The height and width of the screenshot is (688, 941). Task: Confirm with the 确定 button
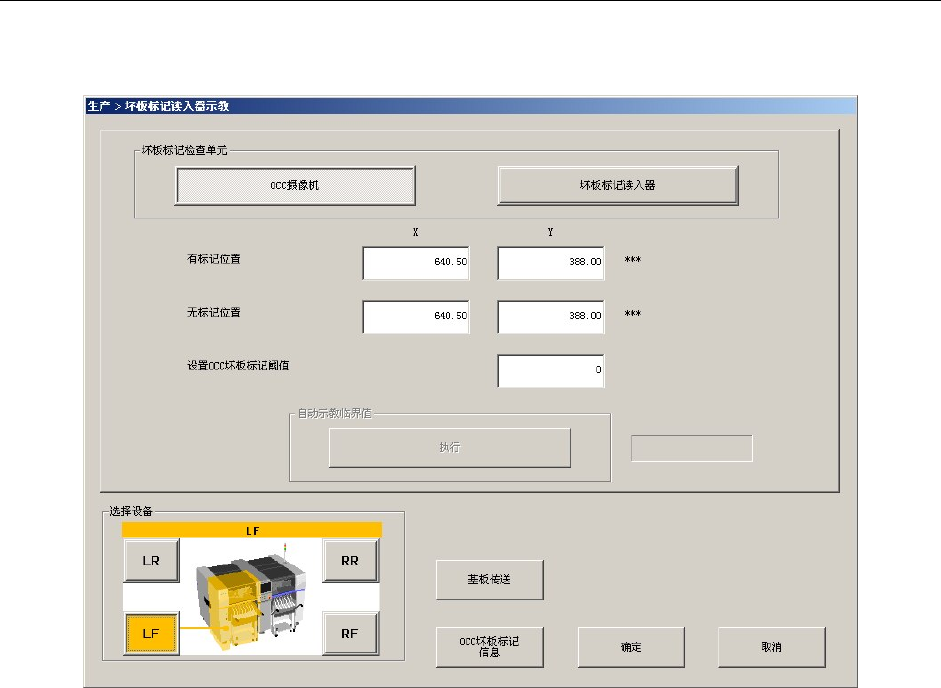[631, 647]
